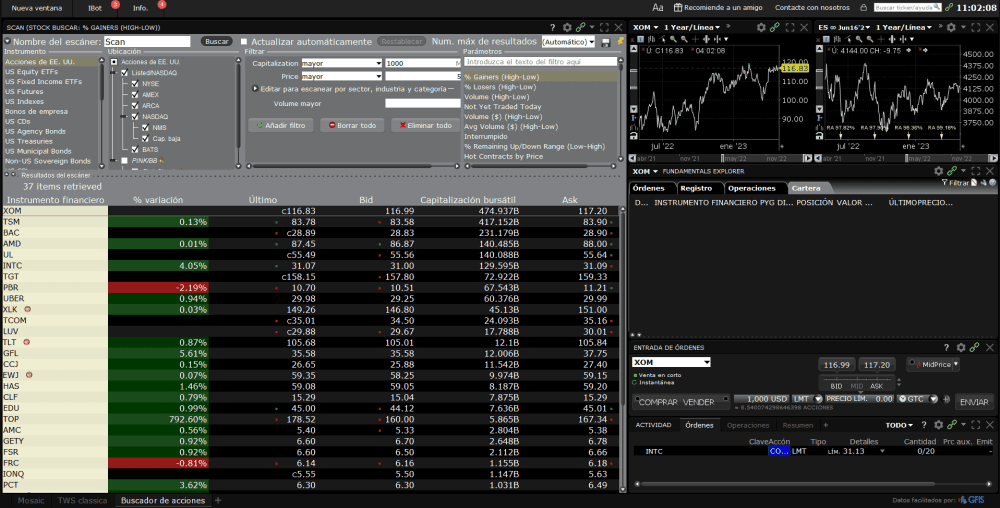Open XOM chart settings gear
1000x508 pixels.
coord(761,27)
